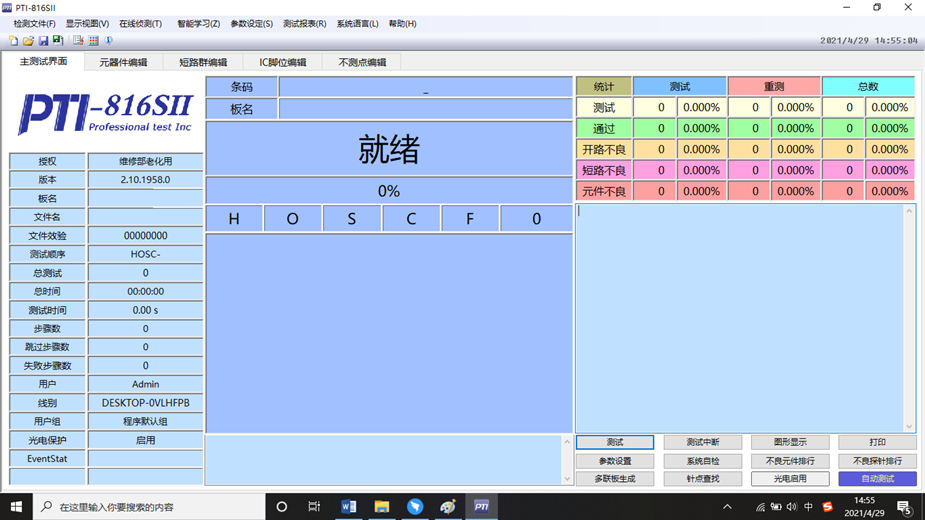Click the 0% progress bar
Viewport: 925px width, 520px height.
(389, 191)
